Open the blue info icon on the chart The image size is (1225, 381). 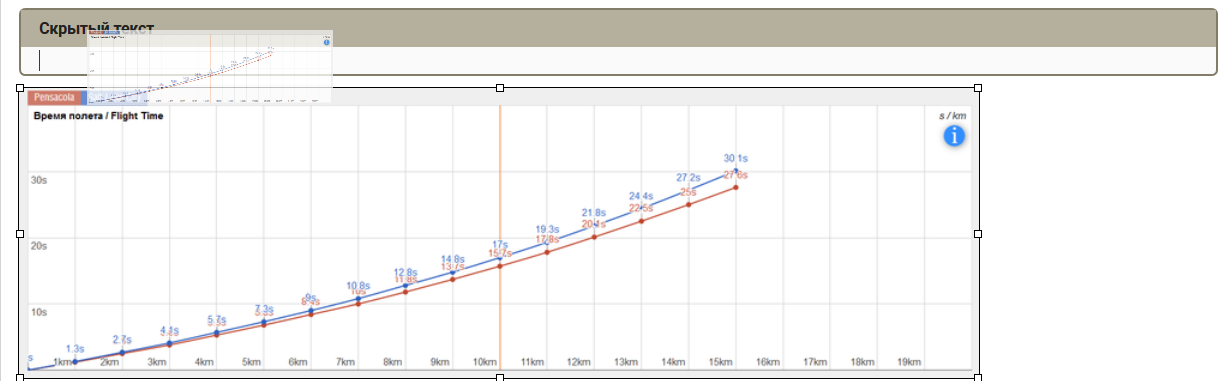coord(954,136)
